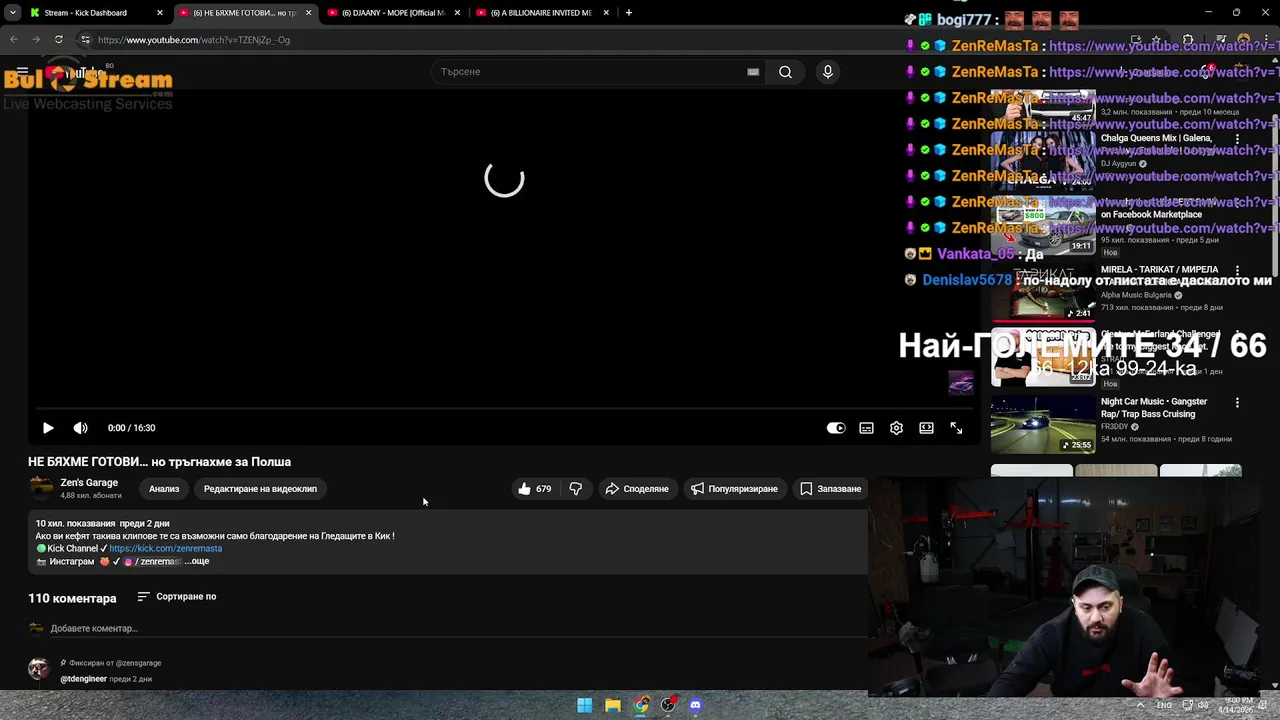Image resolution: width=1280 pixels, height=720 pixels.
Task: Click the Популяризиране promote button
Action: [734, 489]
